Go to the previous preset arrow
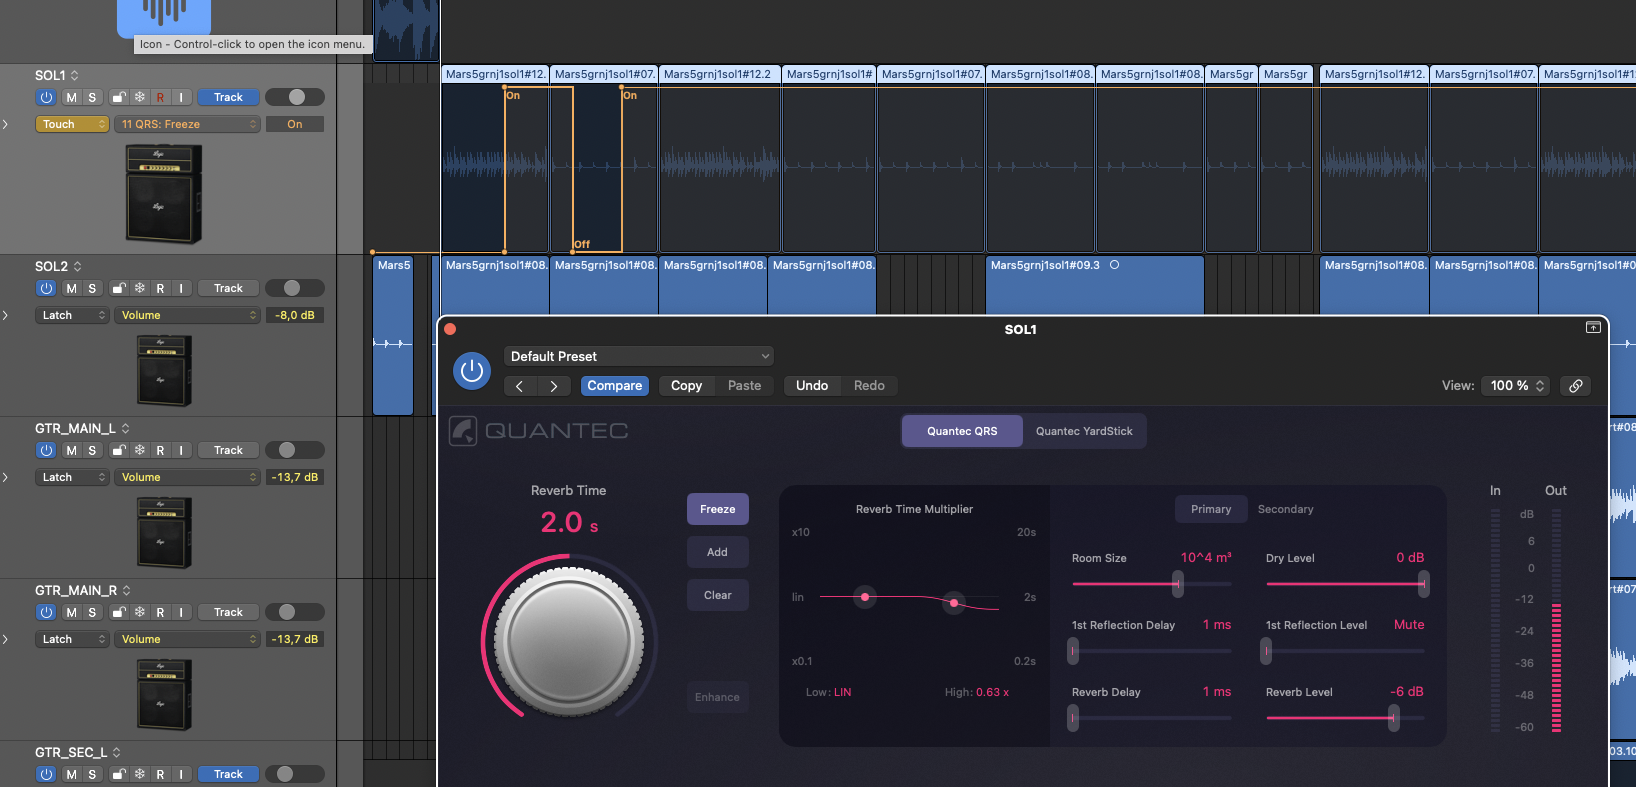 [x=519, y=386]
